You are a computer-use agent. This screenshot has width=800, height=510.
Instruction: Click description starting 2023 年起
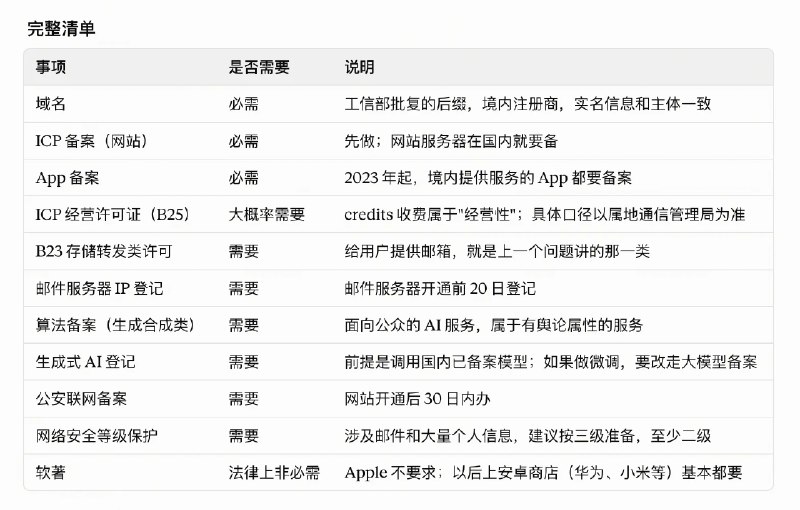[488, 178]
